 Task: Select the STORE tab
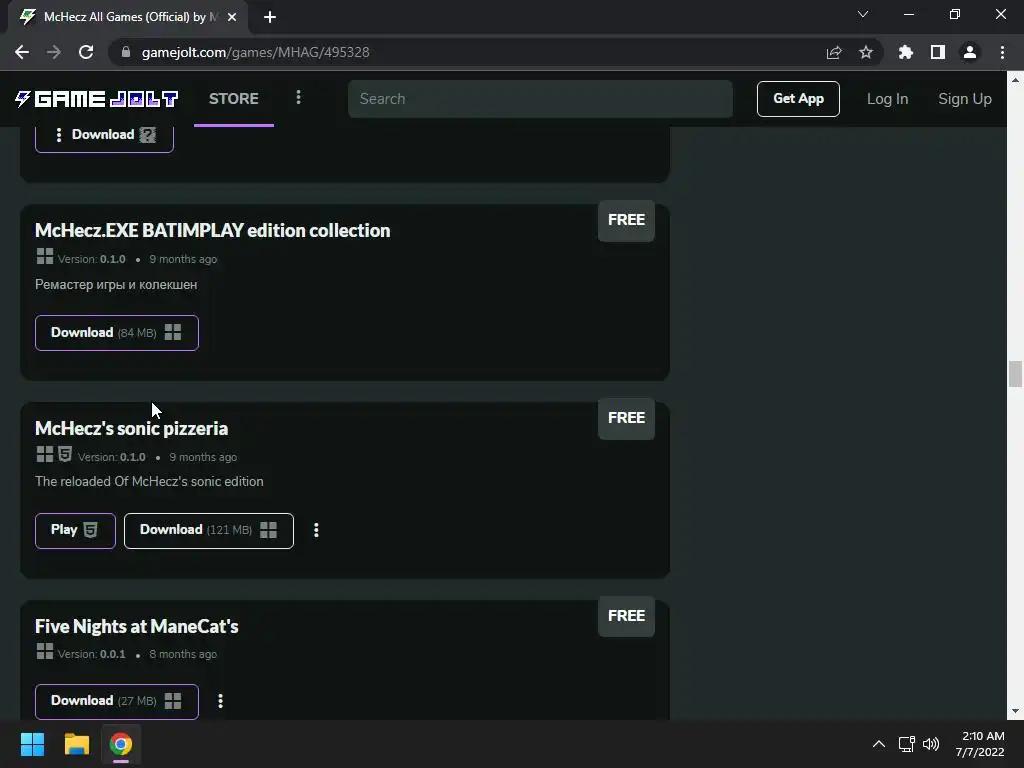[x=234, y=99]
